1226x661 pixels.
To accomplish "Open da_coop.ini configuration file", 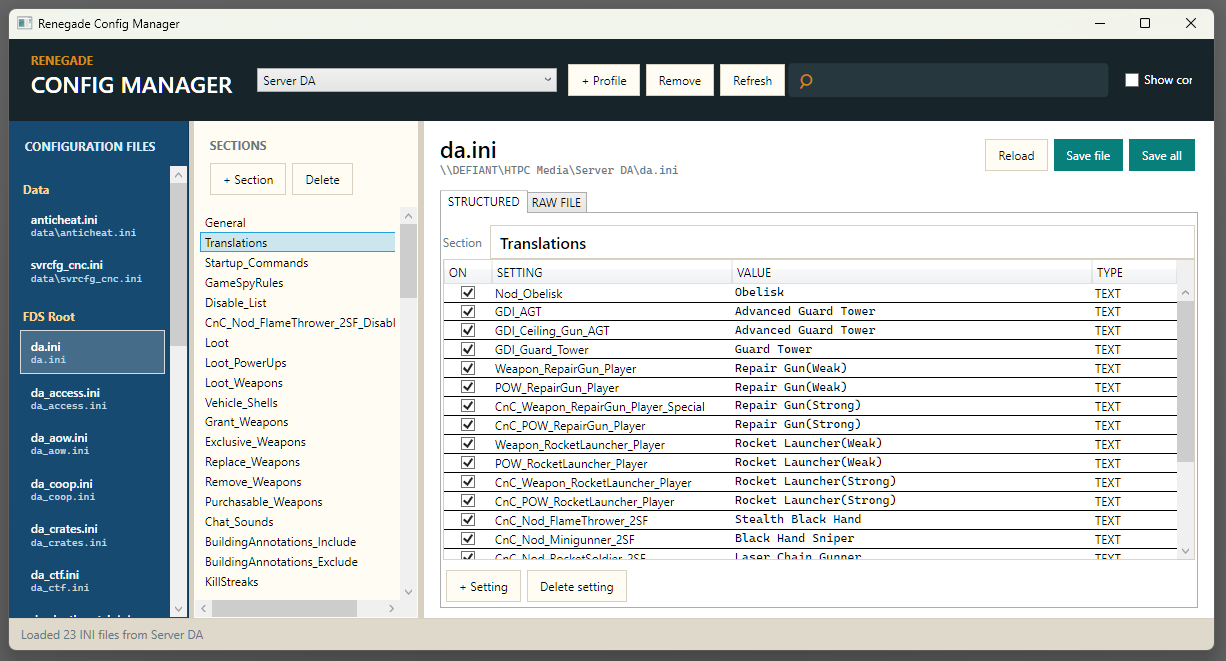I will pyautogui.click(x=92, y=489).
